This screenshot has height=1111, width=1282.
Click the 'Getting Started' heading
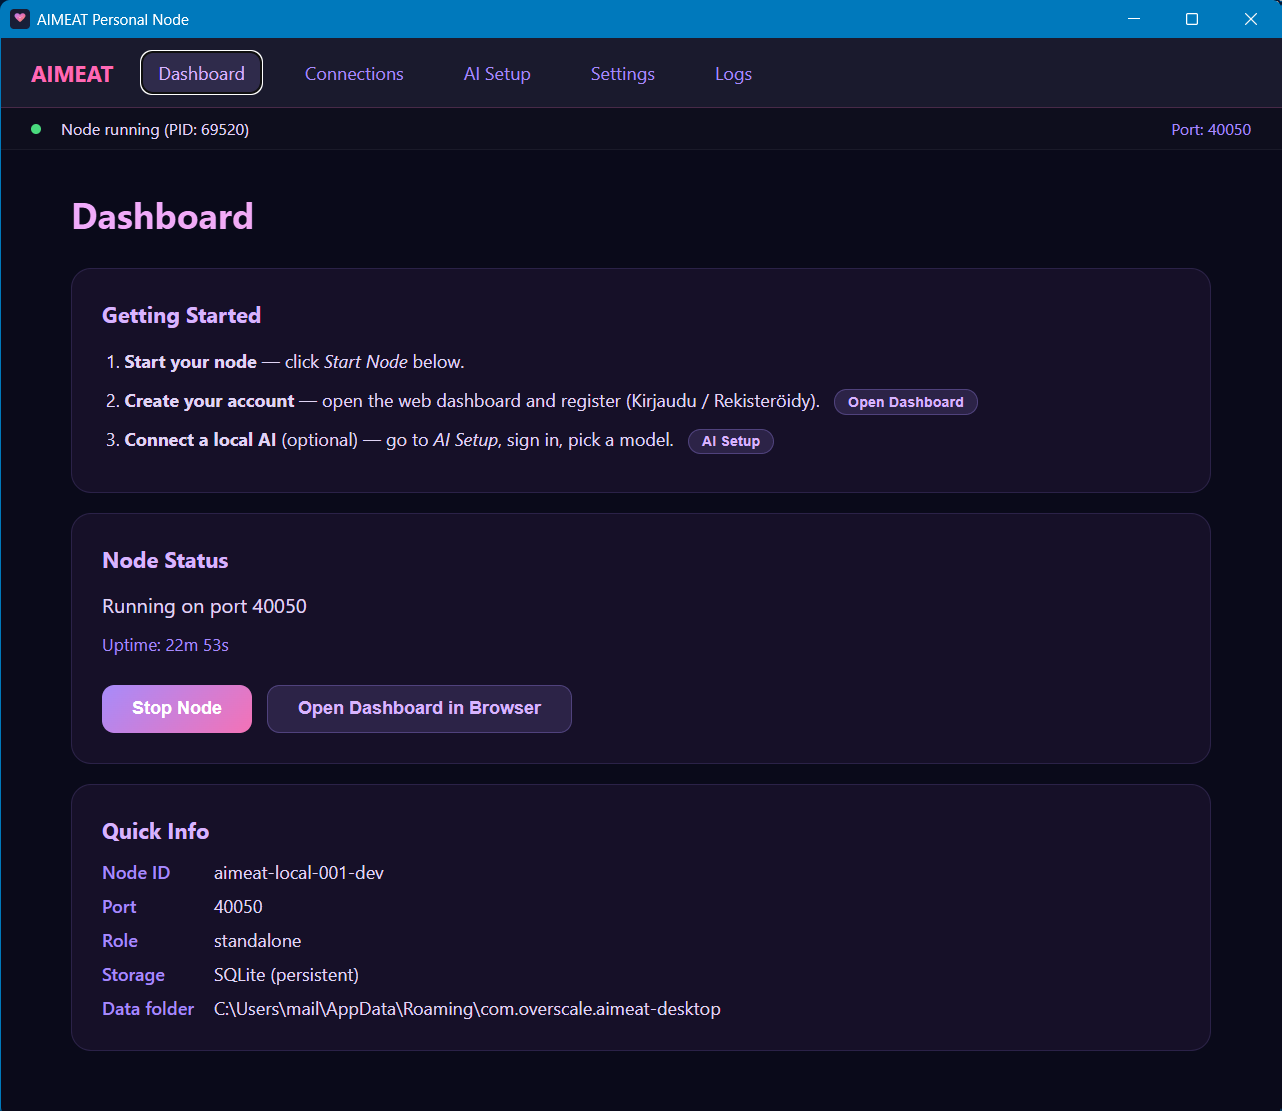click(181, 315)
